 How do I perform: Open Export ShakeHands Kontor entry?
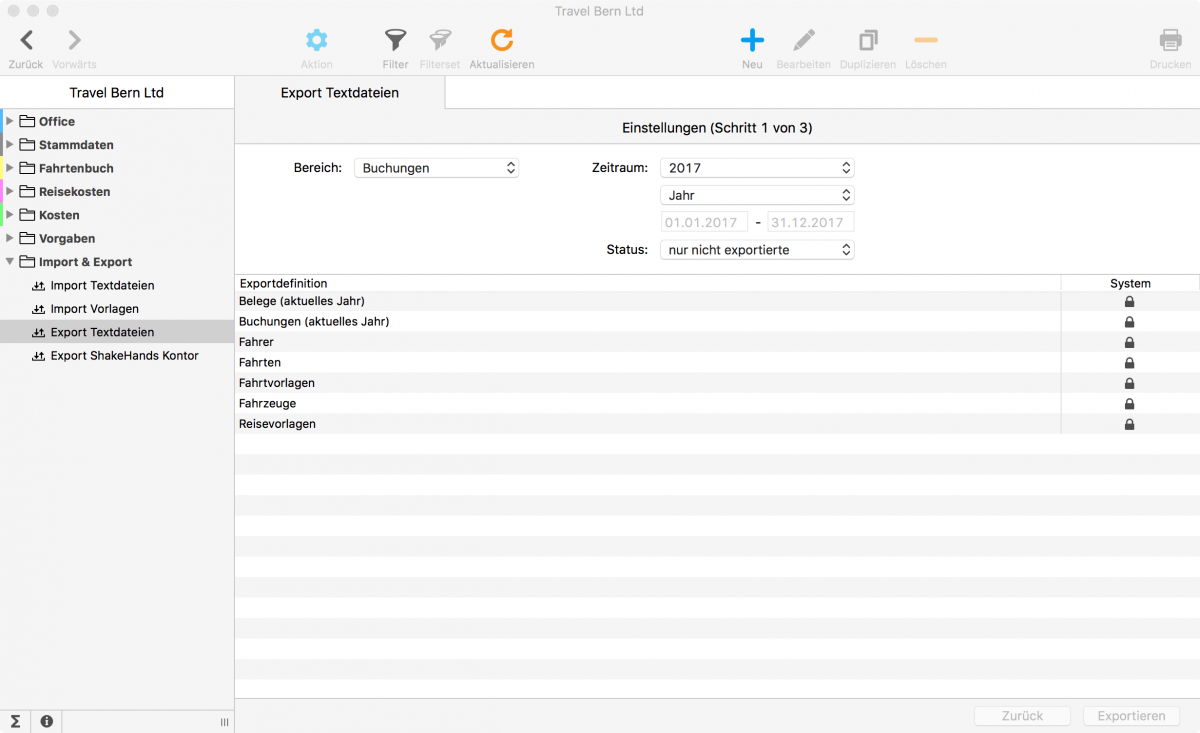click(x=124, y=356)
